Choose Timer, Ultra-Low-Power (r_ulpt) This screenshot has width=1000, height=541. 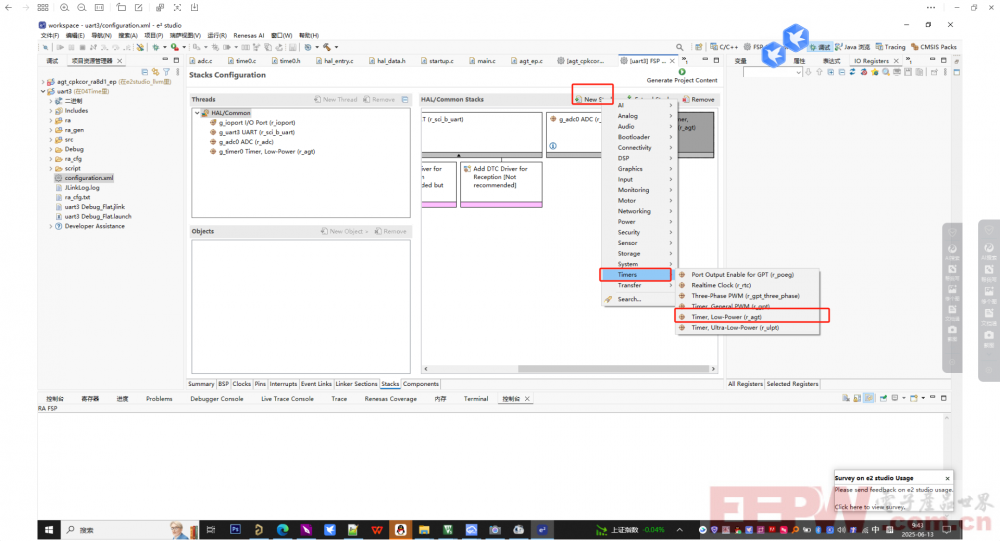[x=747, y=328]
